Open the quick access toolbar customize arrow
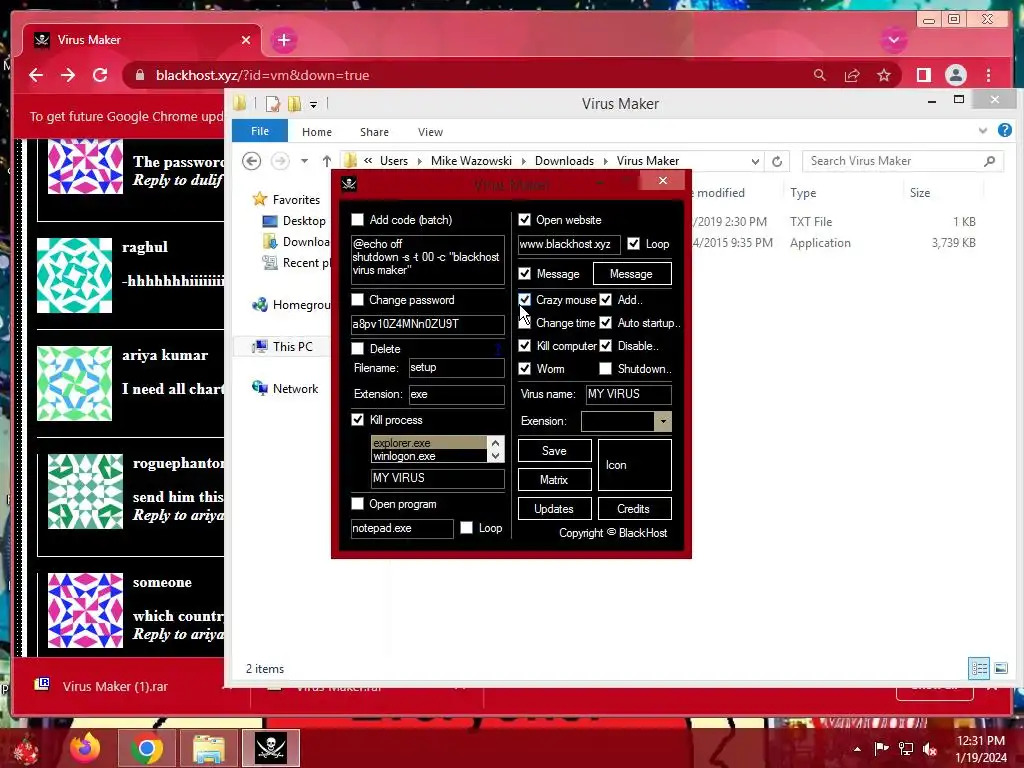The height and width of the screenshot is (768, 1024). [x=313, y=104]
